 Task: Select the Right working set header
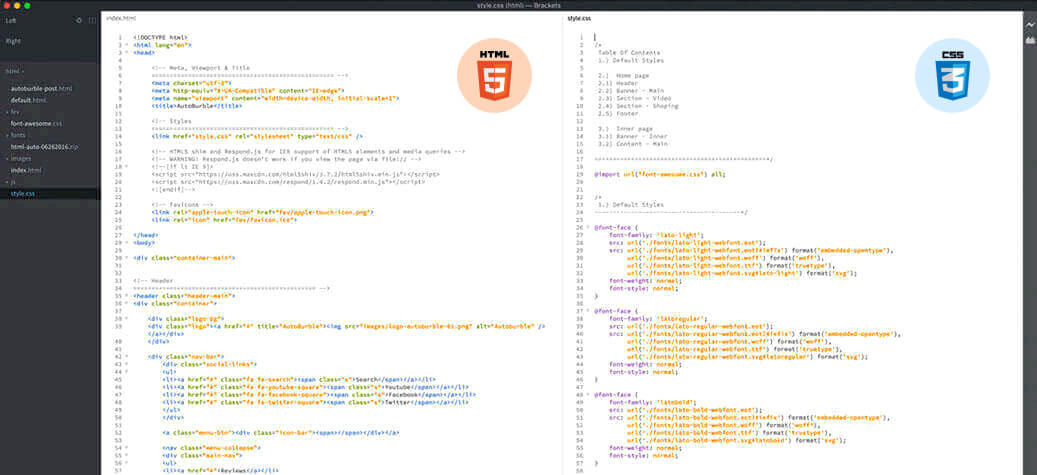click(13, 41)
